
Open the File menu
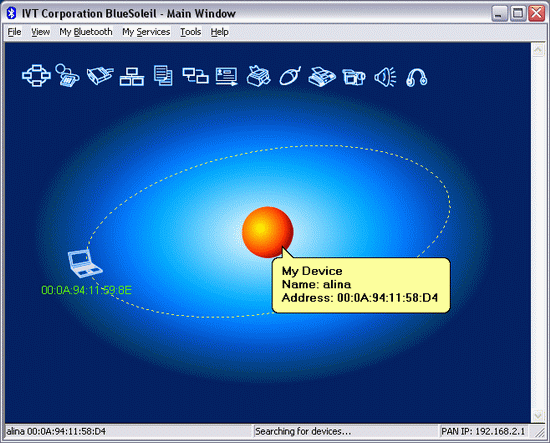coord(14,32)
